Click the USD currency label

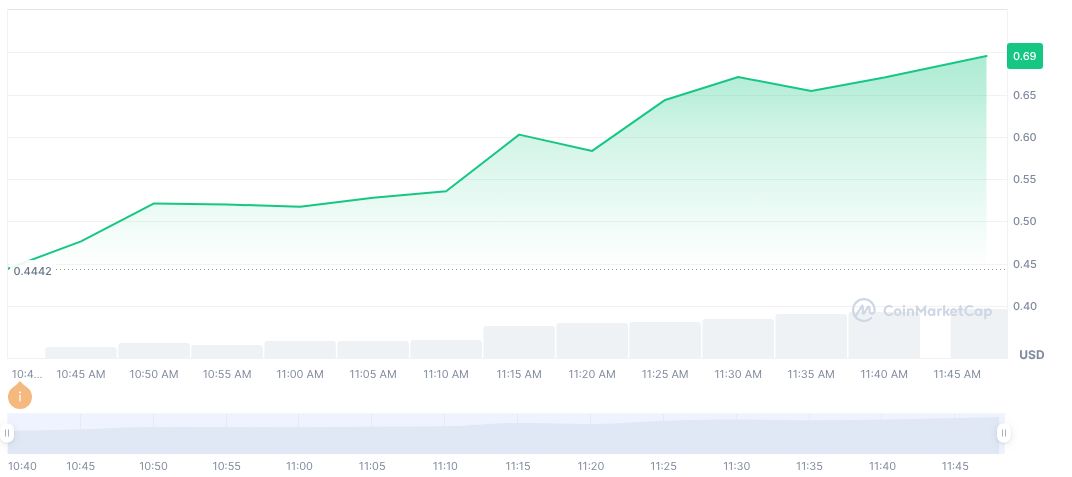[x=1031, y=355]
